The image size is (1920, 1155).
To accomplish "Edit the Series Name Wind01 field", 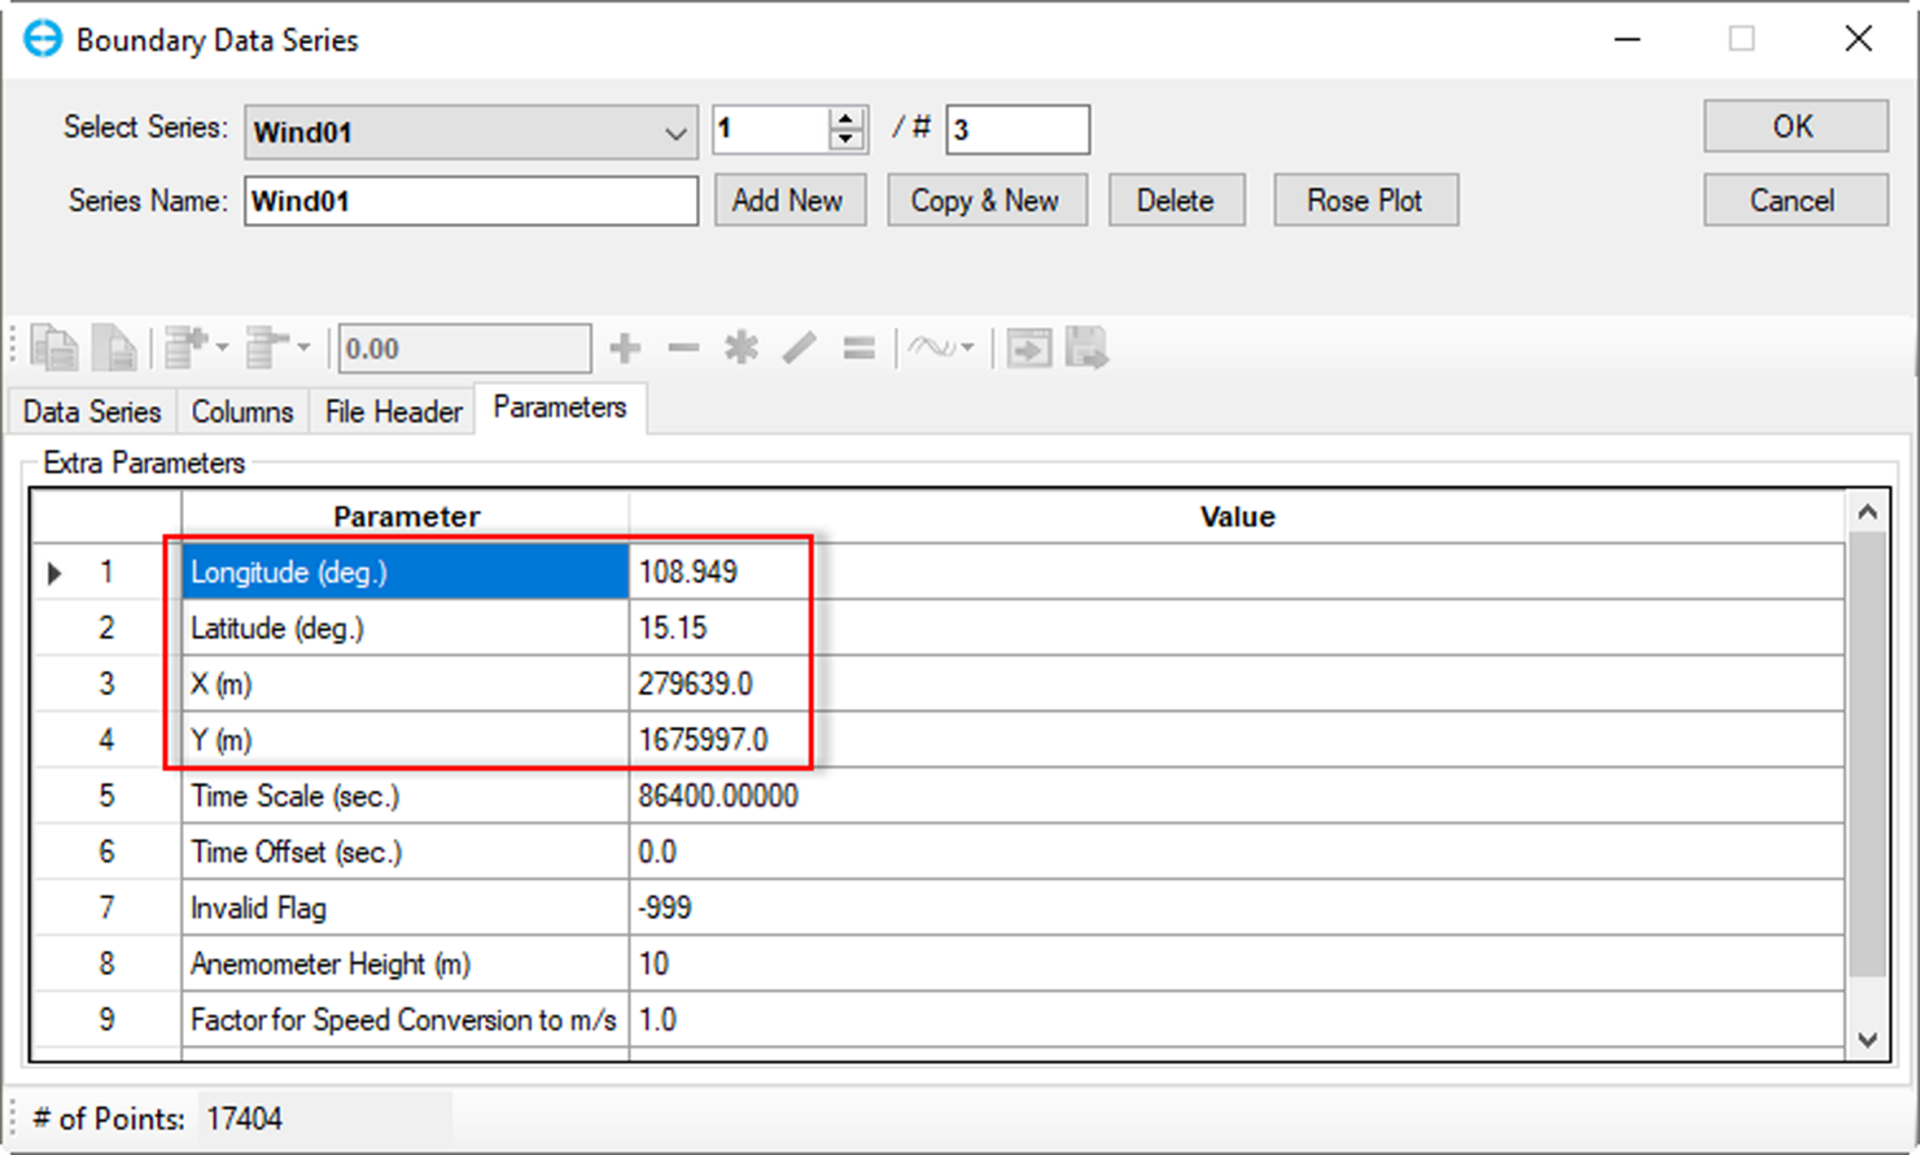I will [470, 200].
